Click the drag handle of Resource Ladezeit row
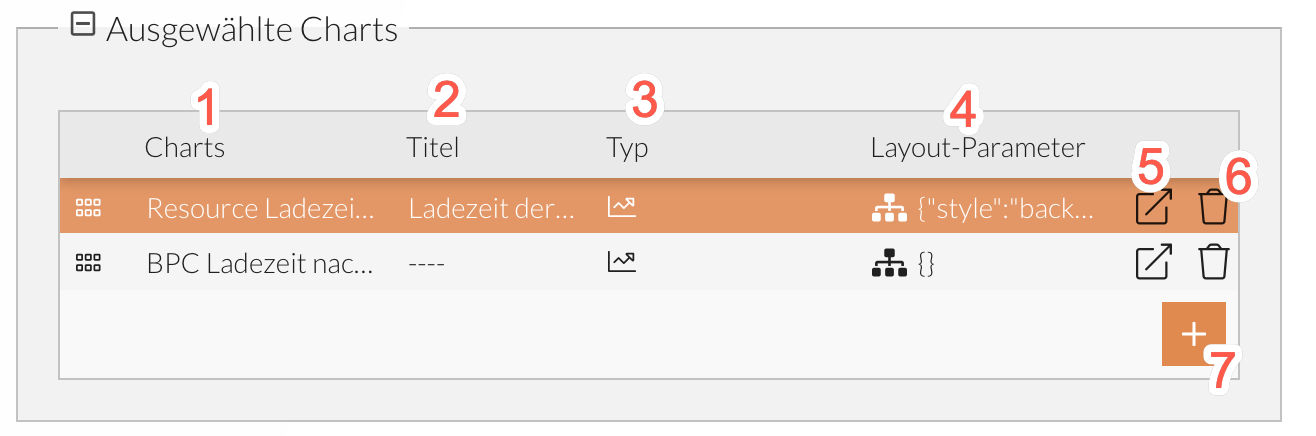1316x436 pixels. click(x=89, y=208)
